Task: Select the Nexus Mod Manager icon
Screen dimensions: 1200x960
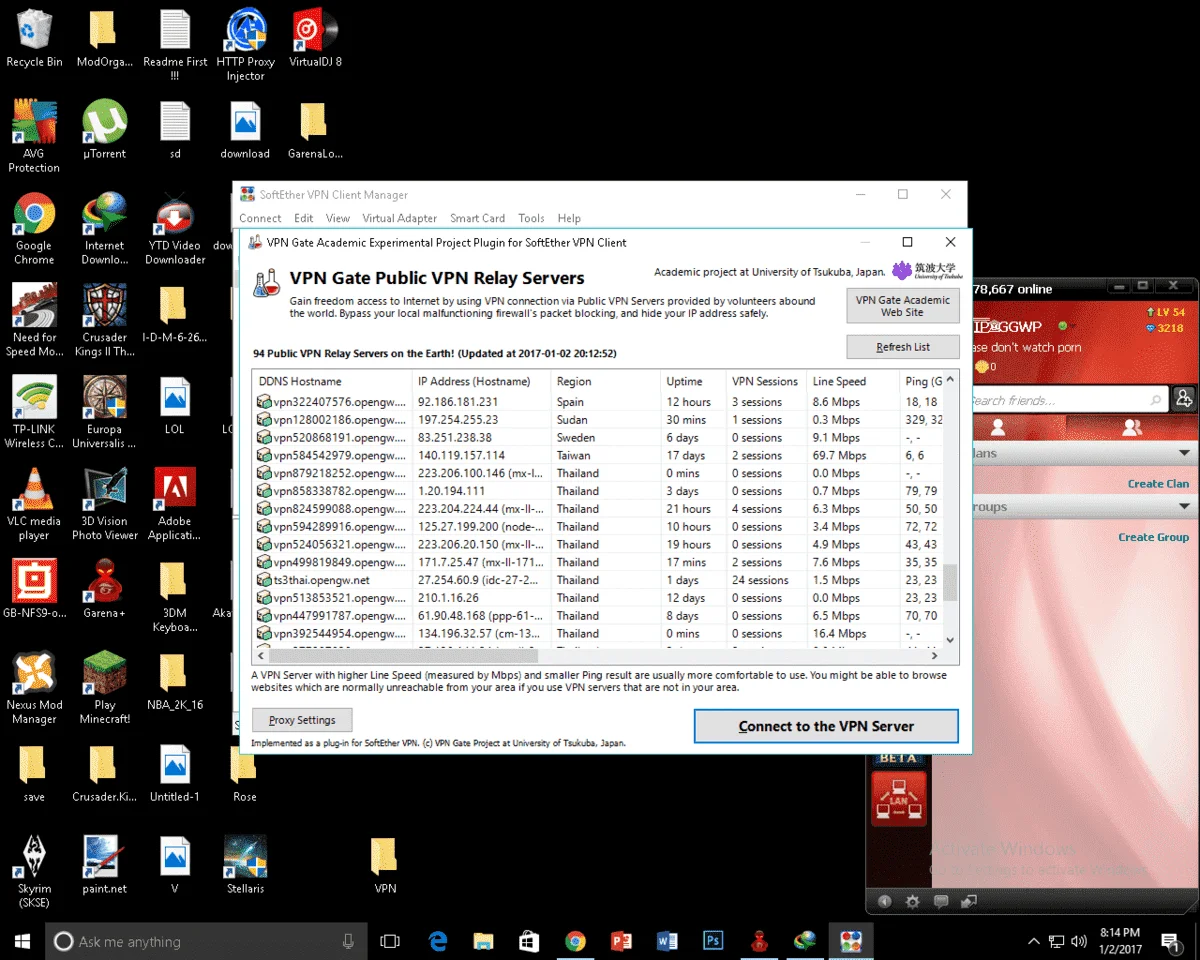Action: pos(34,688)
